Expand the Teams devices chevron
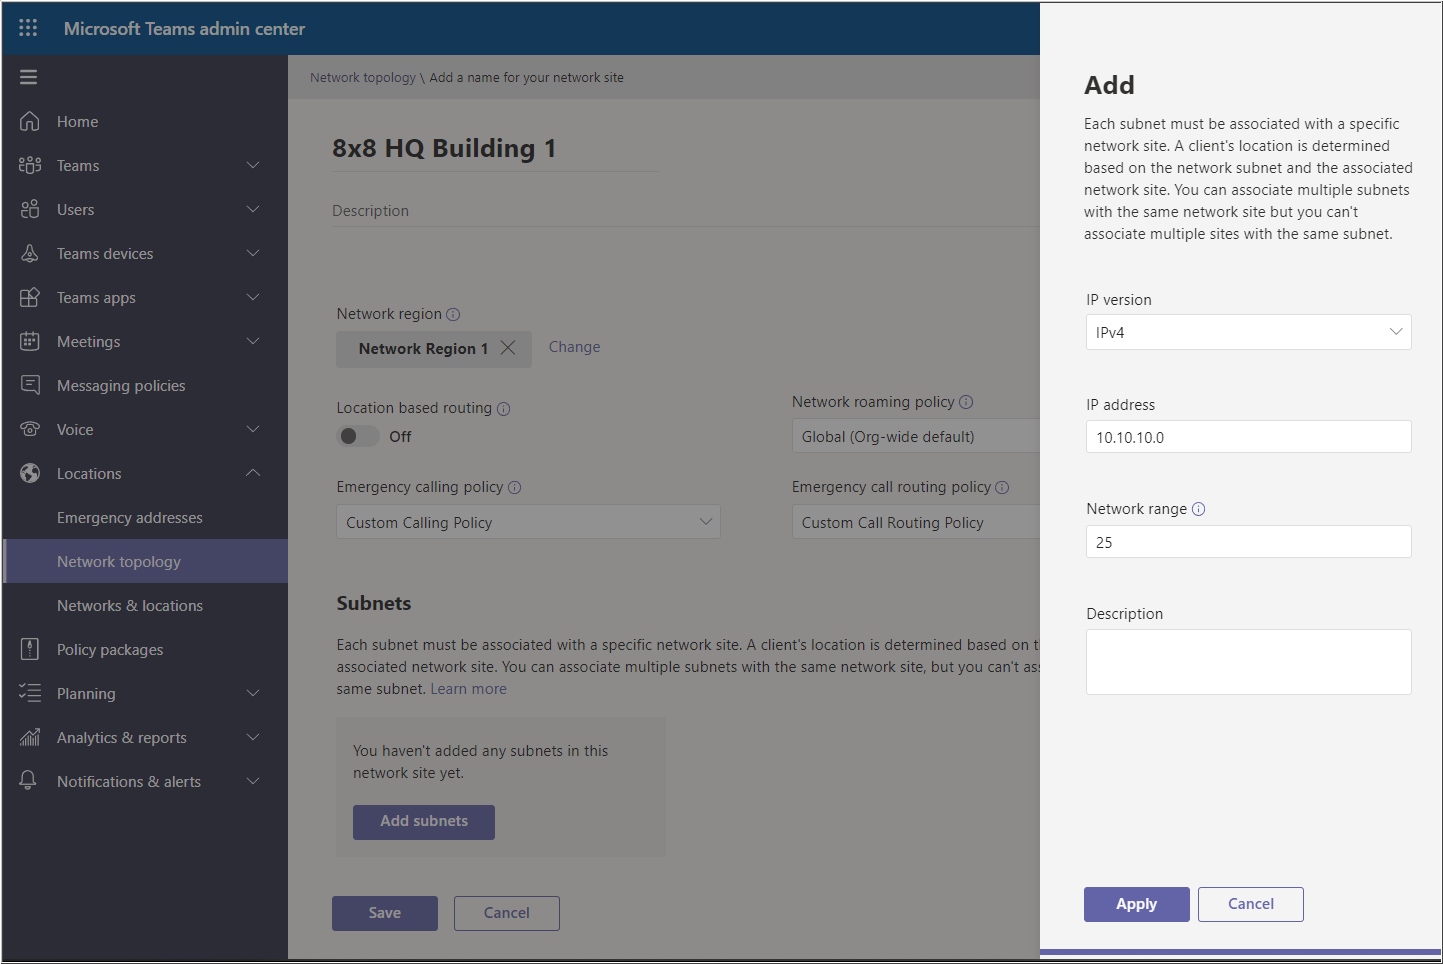This screenshot has width=1443, height=964. click(x=253, y=253)
